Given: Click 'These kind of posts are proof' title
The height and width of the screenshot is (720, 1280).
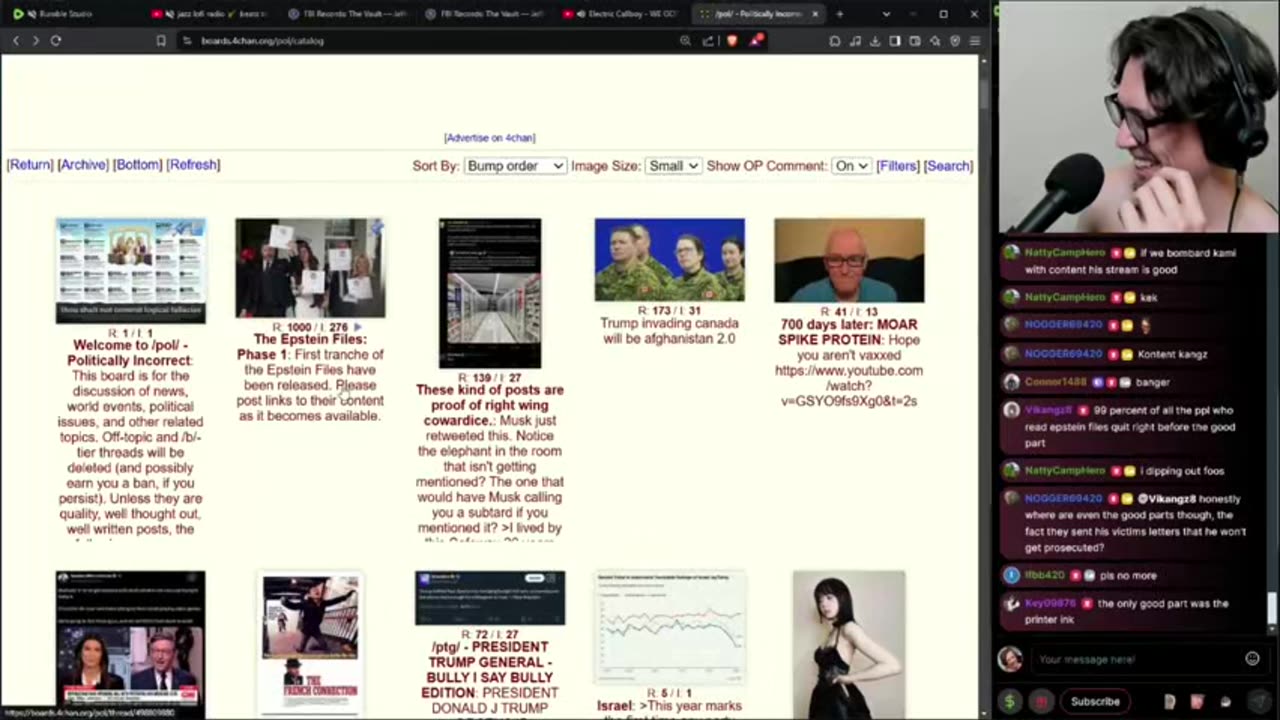Looking at the screenshot, I should (x=490, y=405).
